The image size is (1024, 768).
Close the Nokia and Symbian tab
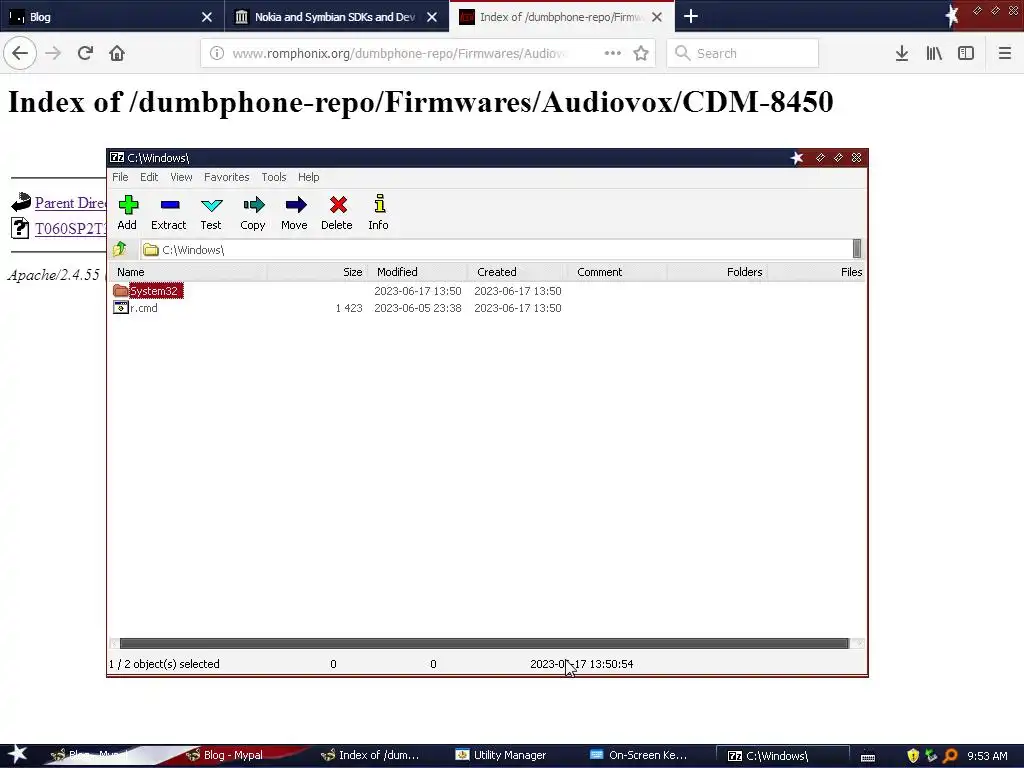coord(432,17)
